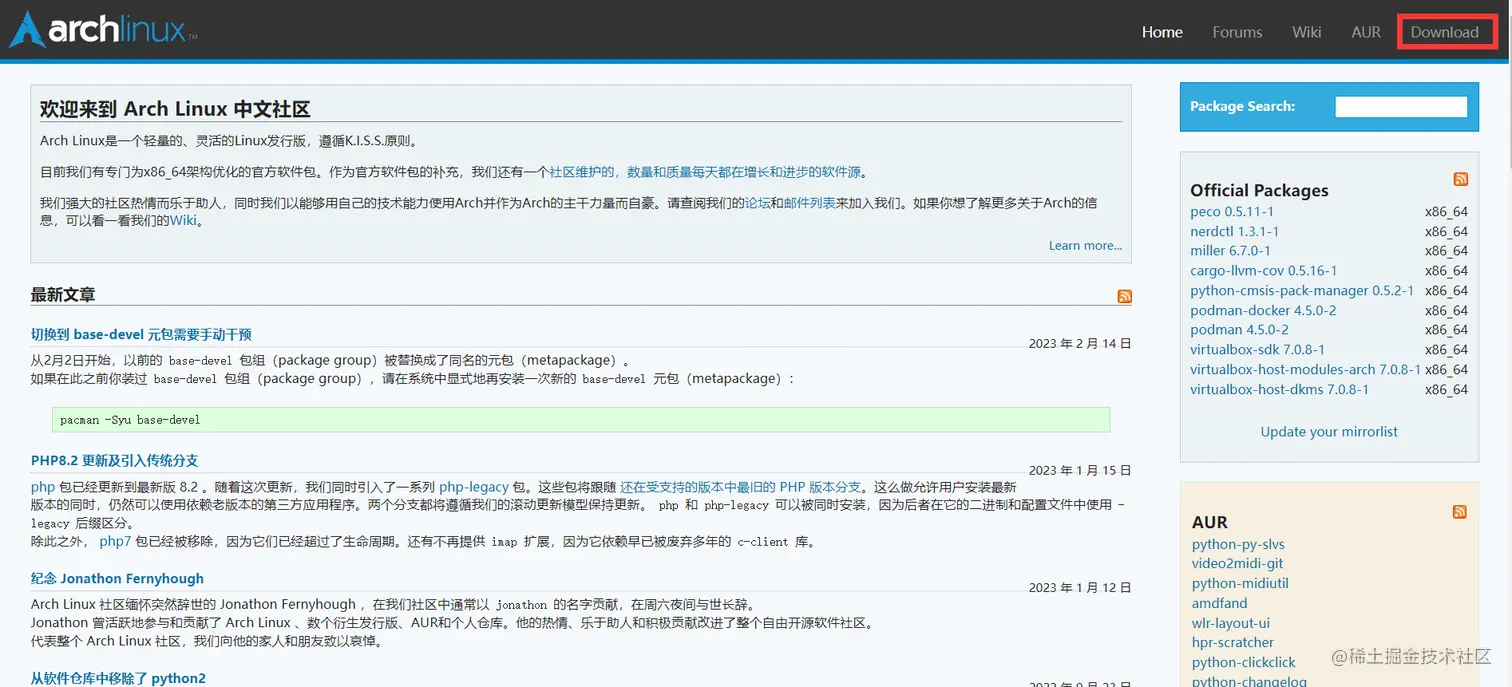Open article 从软件仓库中移除了 python2

coord(118,678)
